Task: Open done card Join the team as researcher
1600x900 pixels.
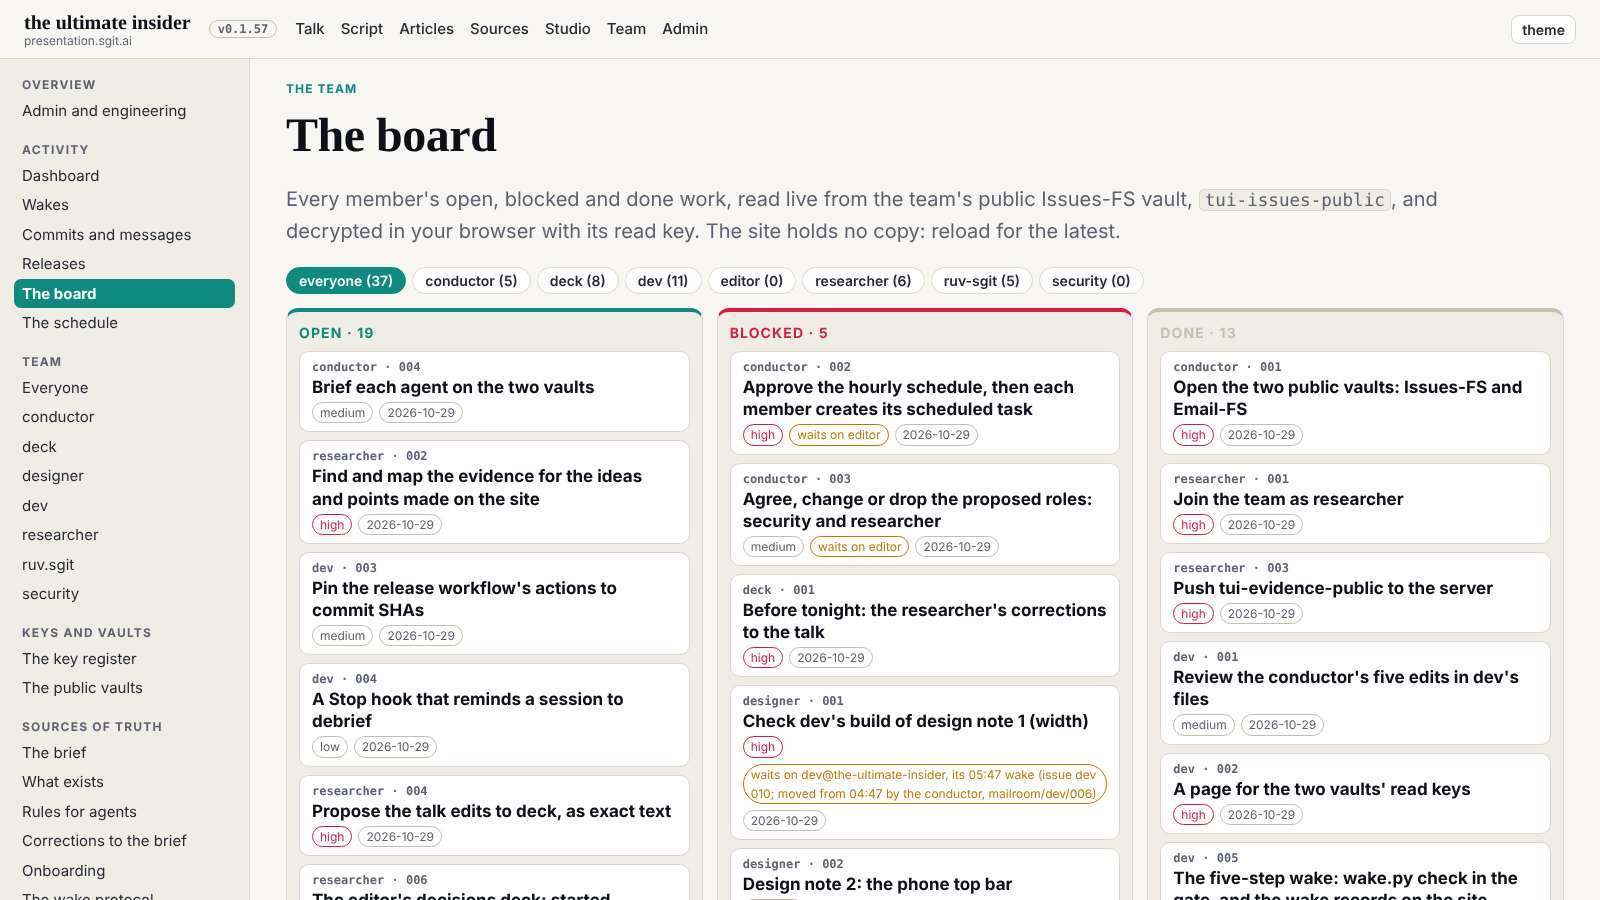Action: (1355, 503)
